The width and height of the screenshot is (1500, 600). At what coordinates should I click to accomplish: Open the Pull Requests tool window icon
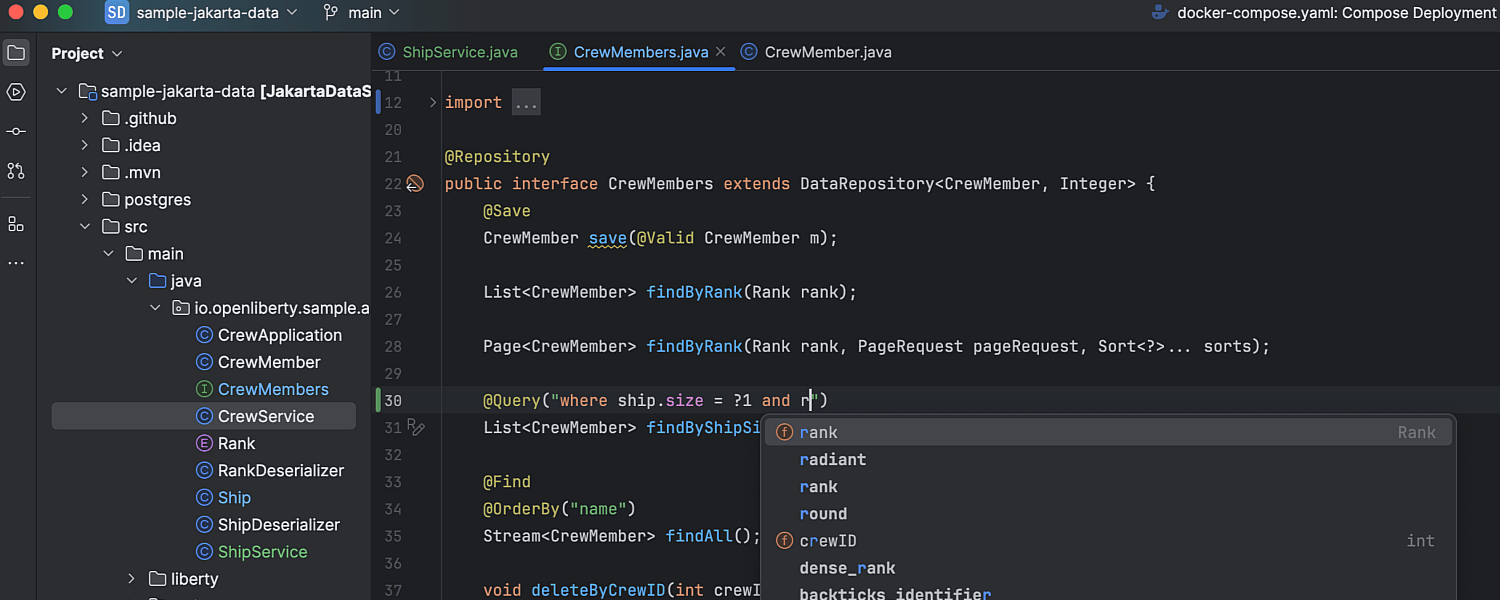[16, 171]
